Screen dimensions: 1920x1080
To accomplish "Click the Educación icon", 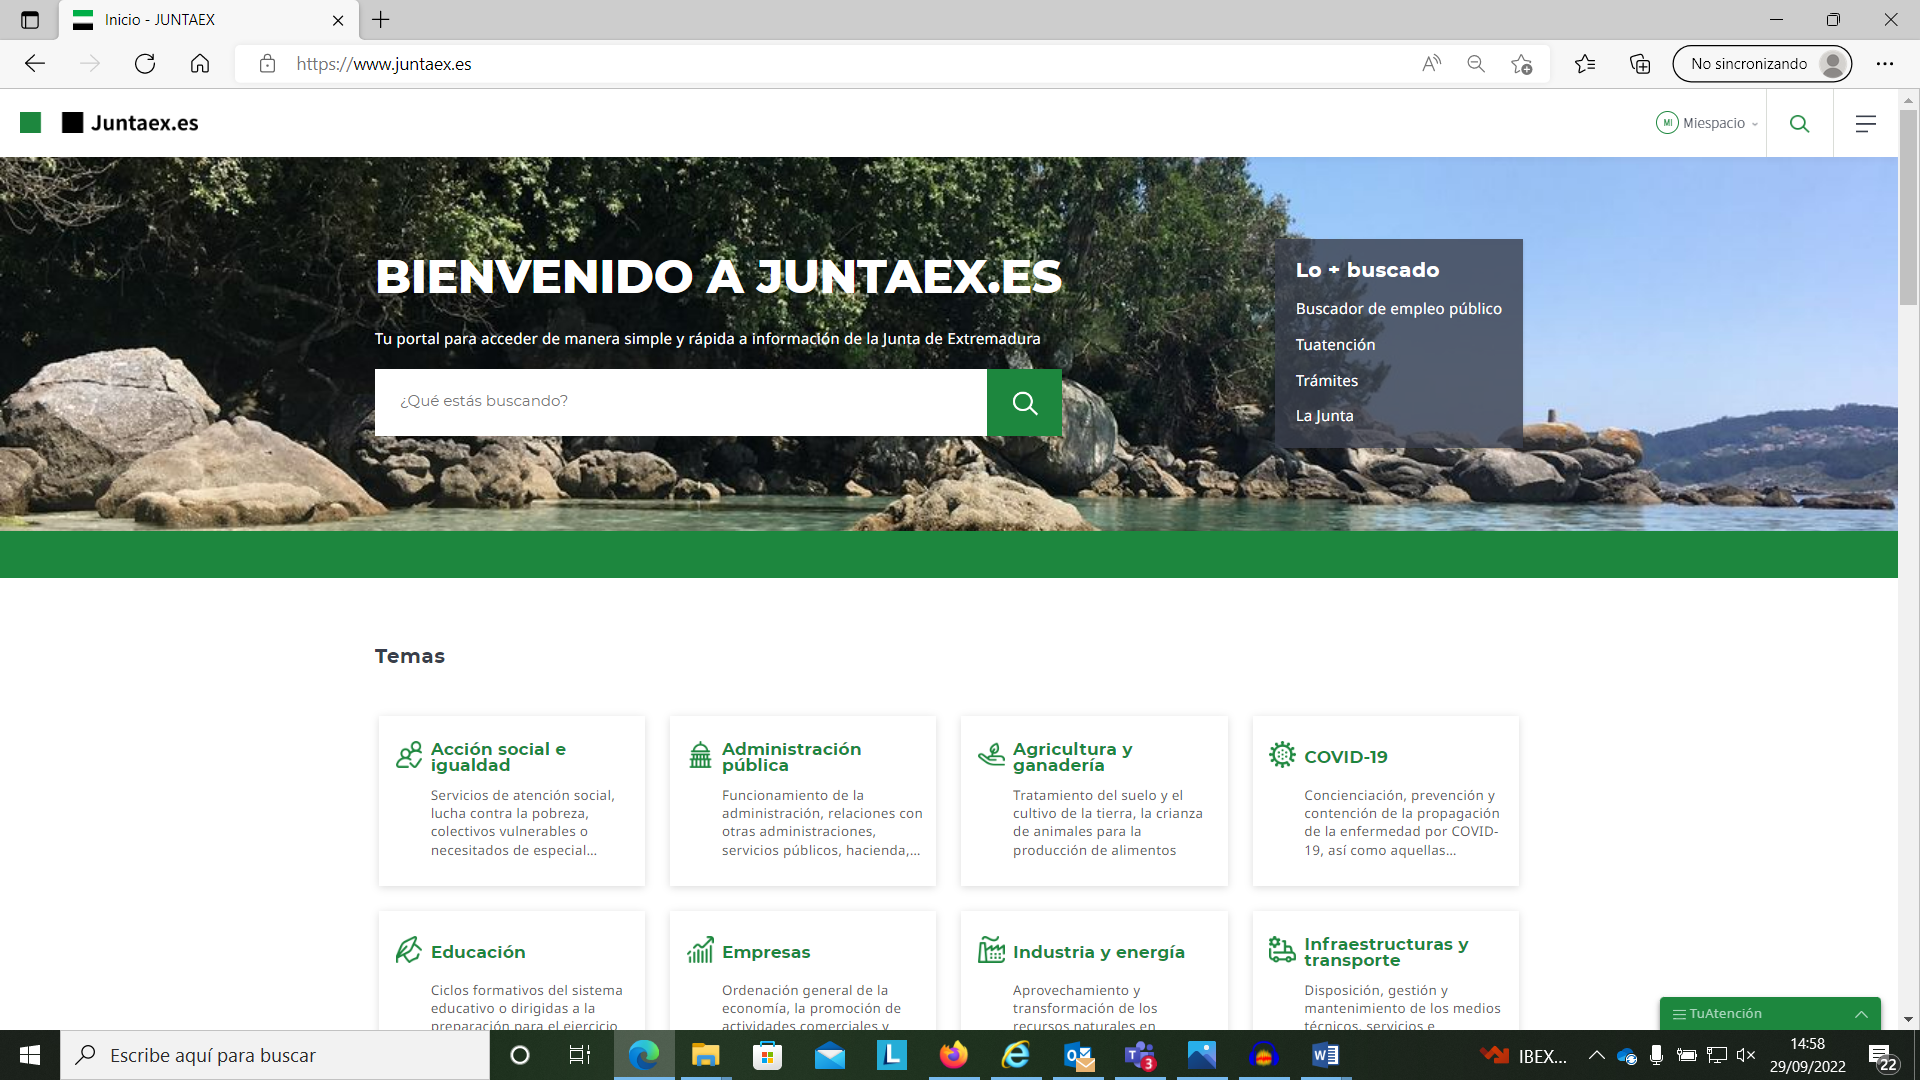I will [409, 950].
